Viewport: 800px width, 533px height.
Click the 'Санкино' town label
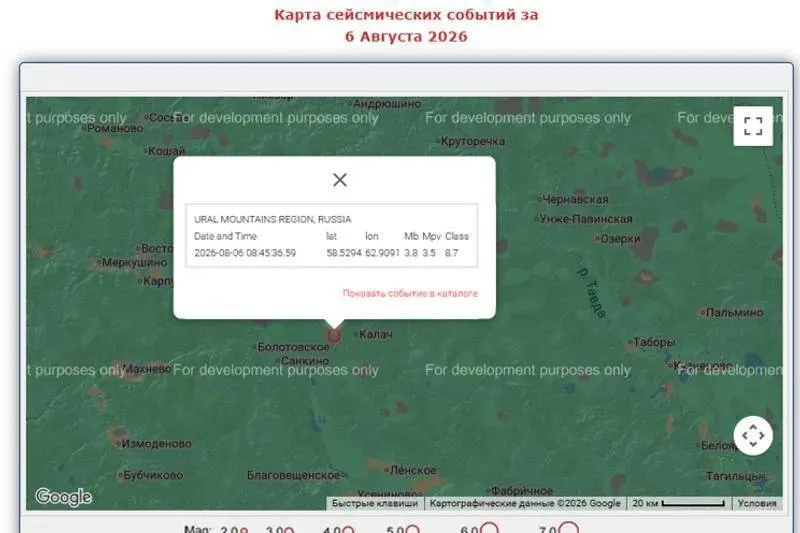point(305,361)
